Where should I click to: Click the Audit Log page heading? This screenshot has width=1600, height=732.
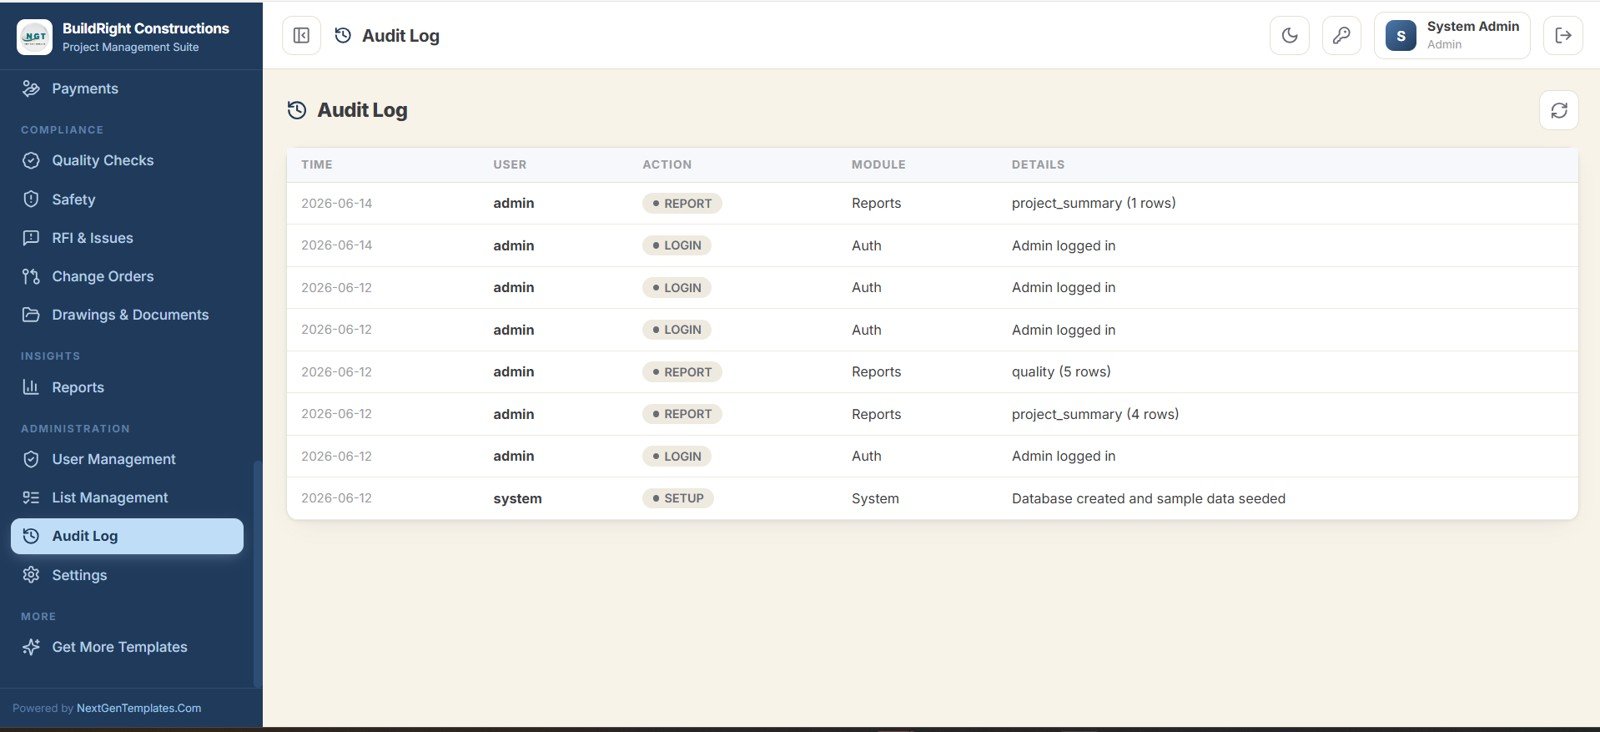click(x=362, y=110)
